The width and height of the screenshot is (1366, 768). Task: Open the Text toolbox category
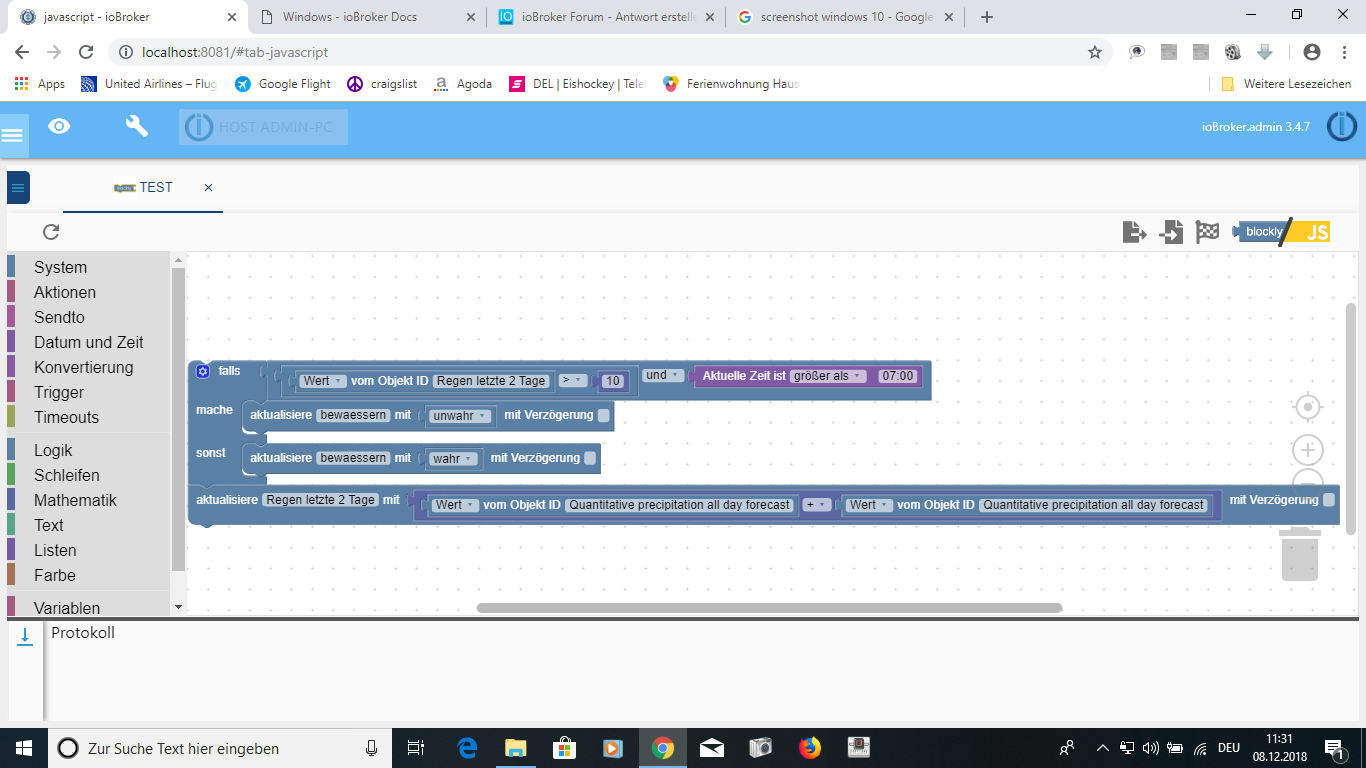click(x=48, y=525)
